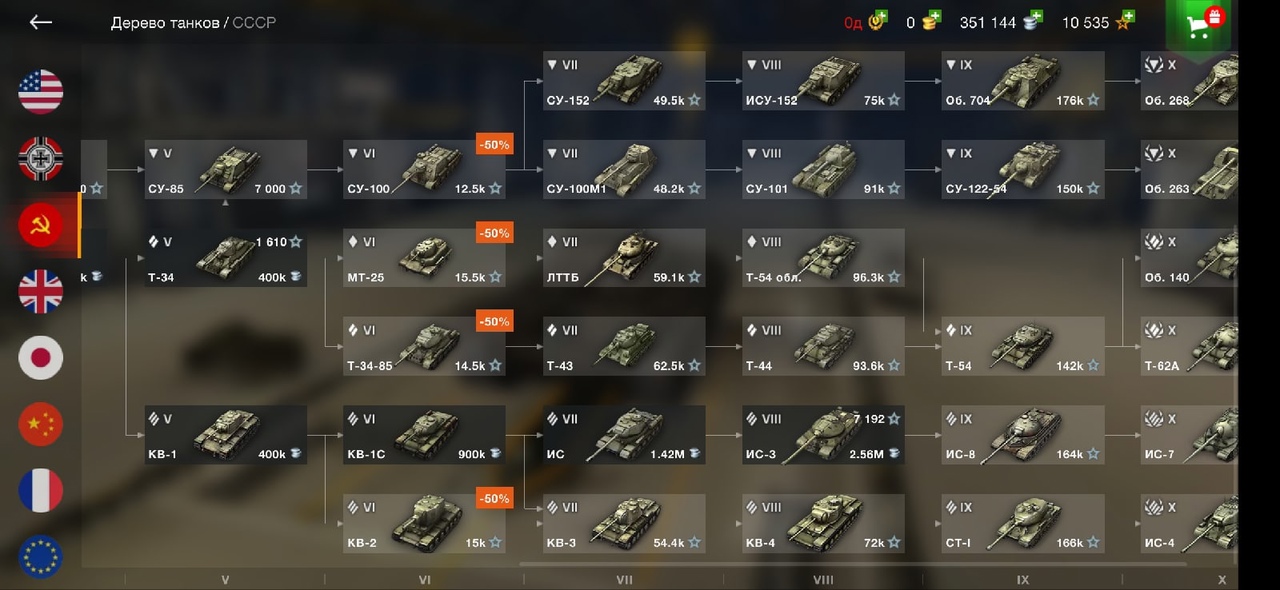Select the European nation flag
1280x590 pixels.
pyautogui.click(x=41, y=557)
